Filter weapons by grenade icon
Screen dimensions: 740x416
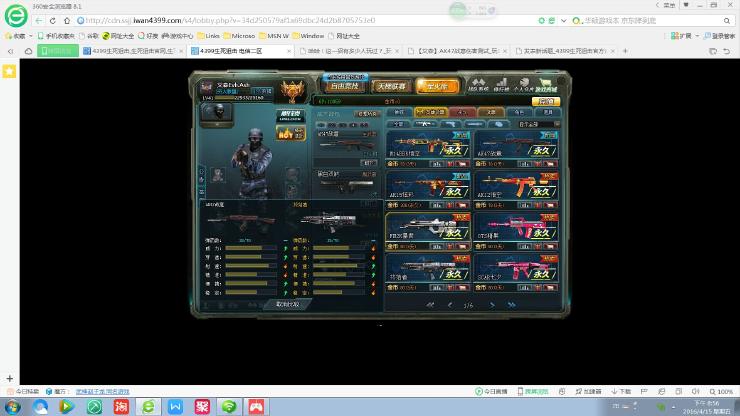tap(499, 124)
